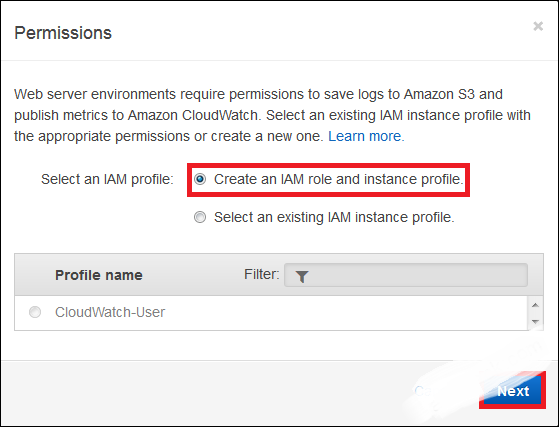Click the CloudWatch-User table row area
Viewport: 559px width, 427px height.
click(x=271, y=313)
